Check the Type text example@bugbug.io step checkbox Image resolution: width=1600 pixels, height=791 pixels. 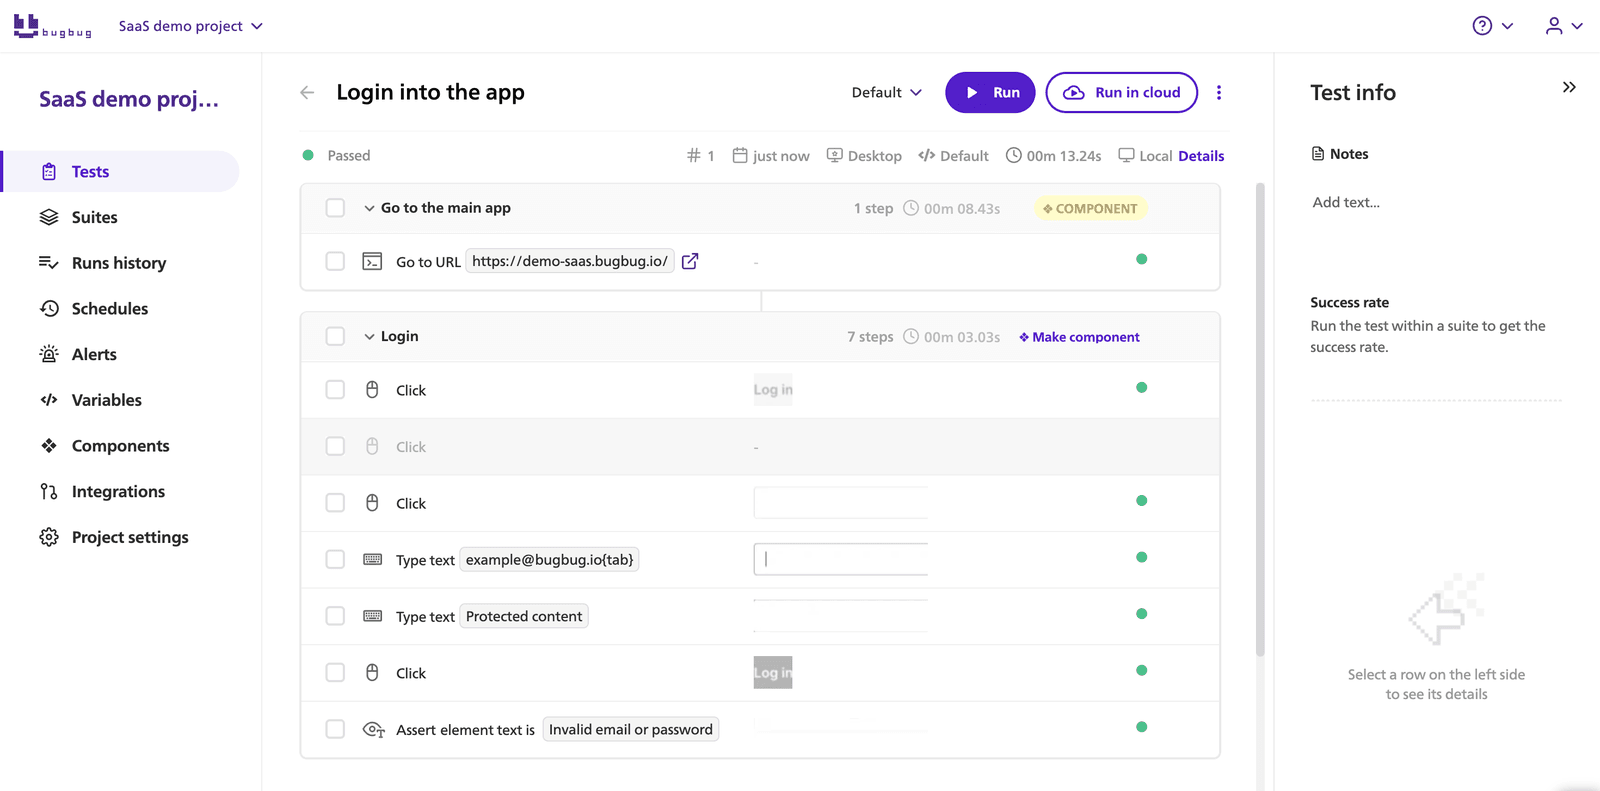point(335,560)
